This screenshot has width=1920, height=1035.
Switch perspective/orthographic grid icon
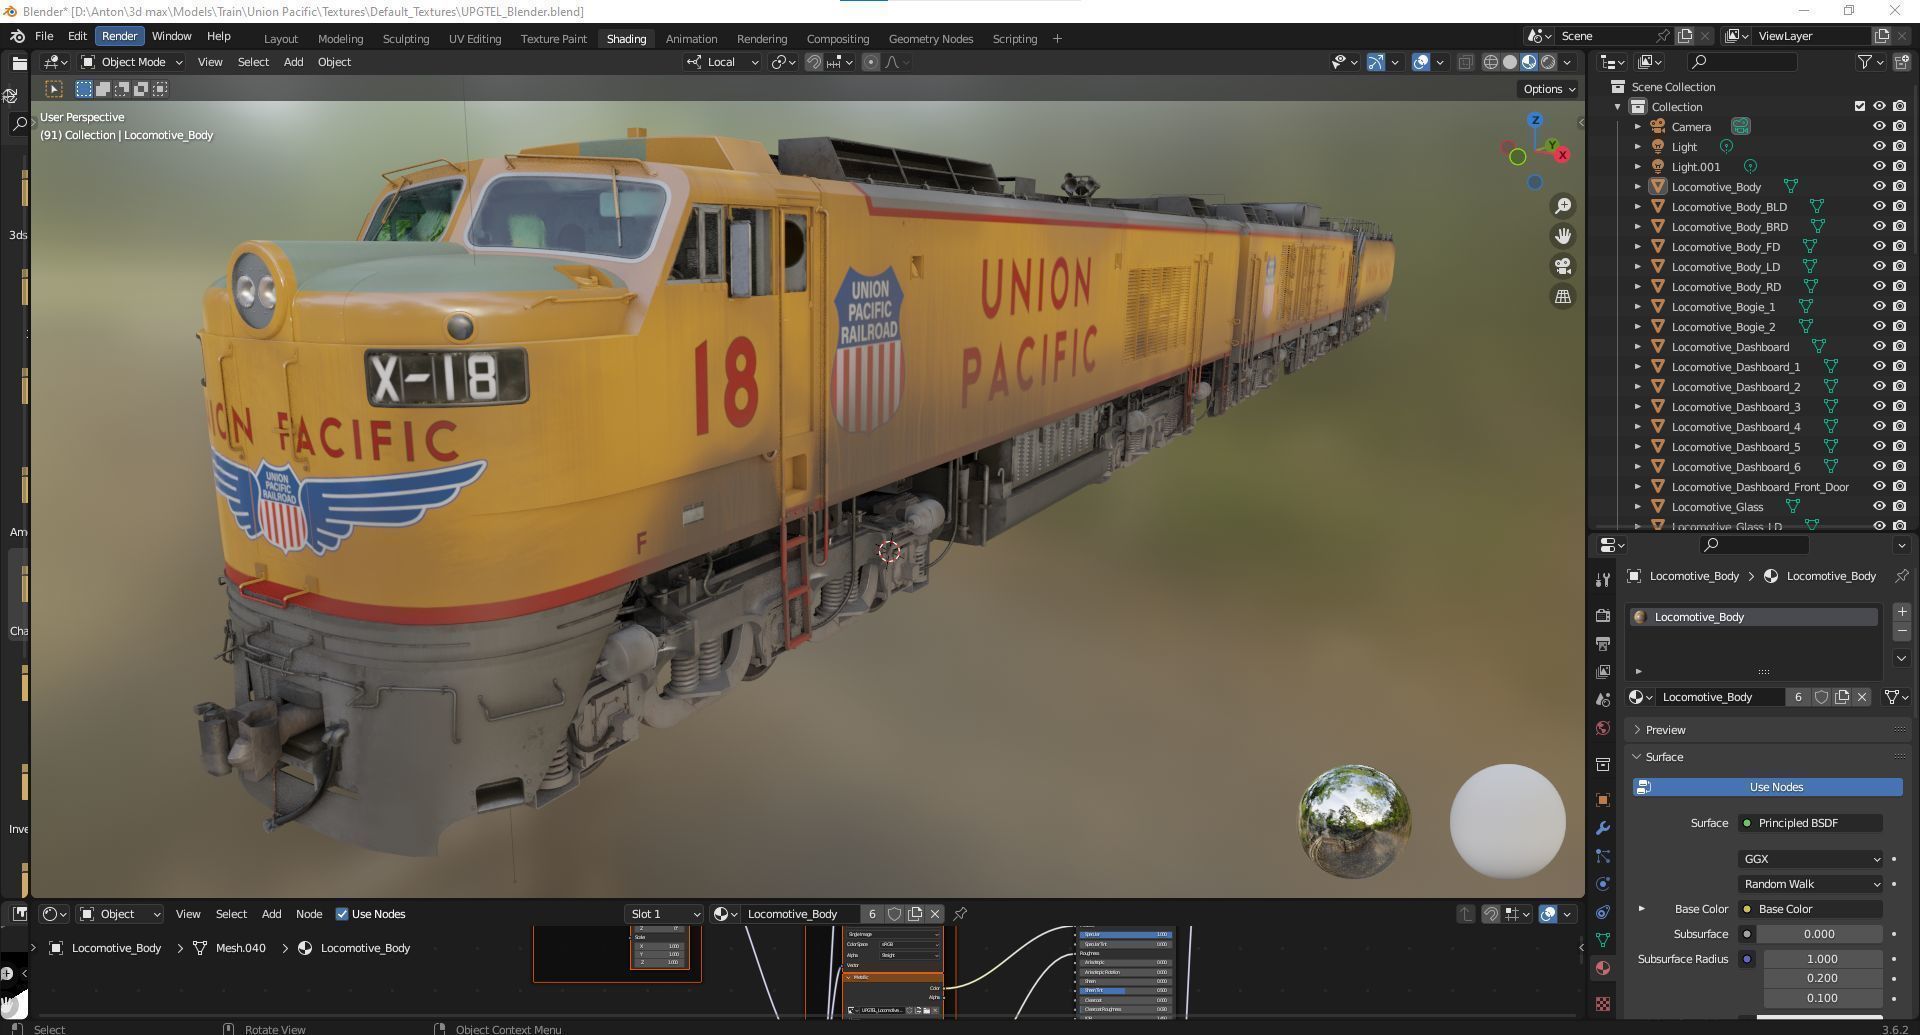(1562, 296)
